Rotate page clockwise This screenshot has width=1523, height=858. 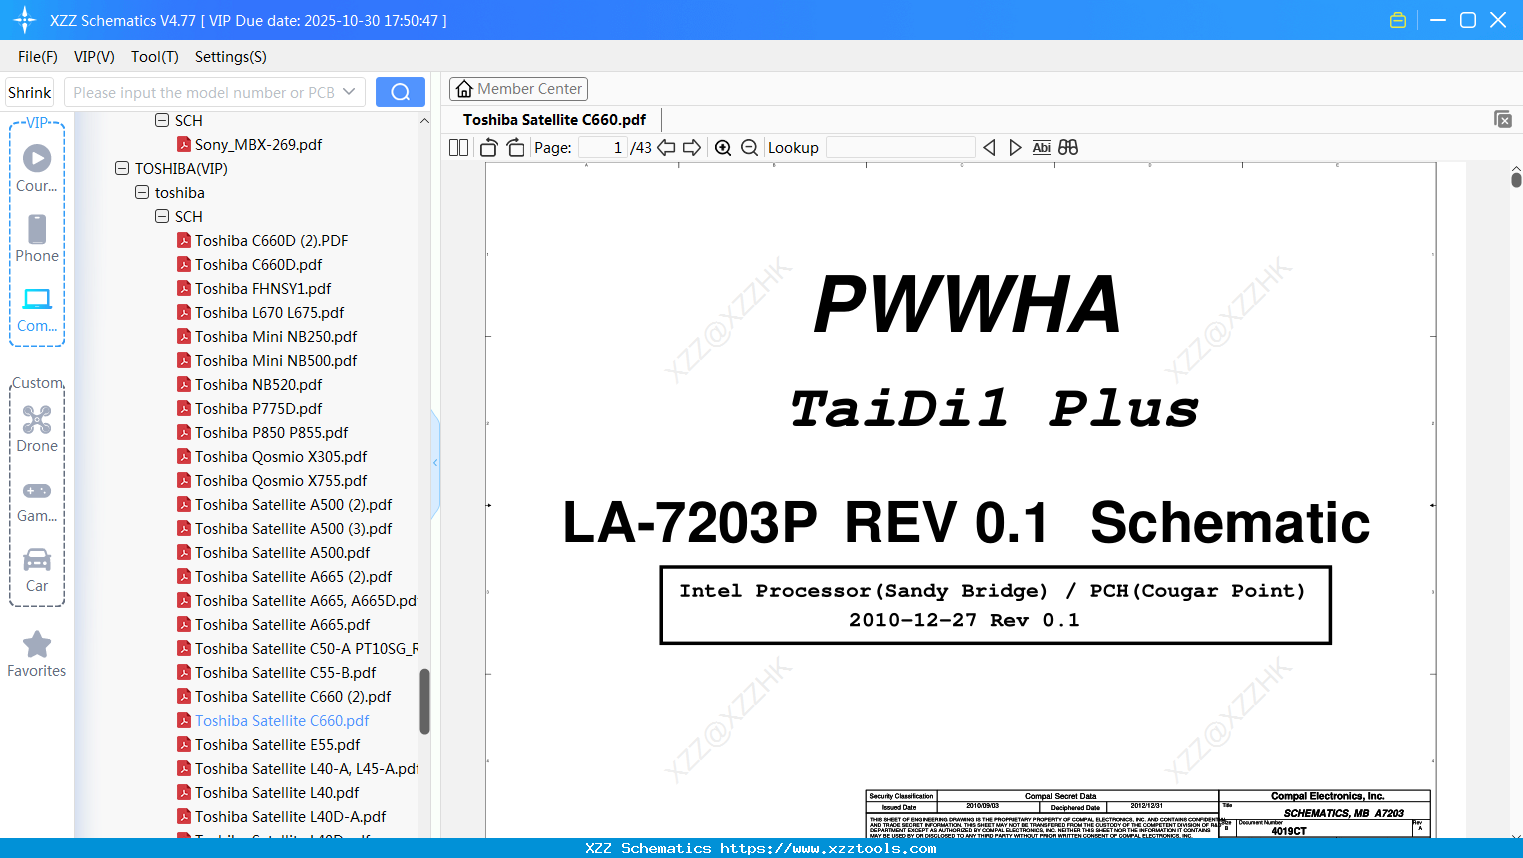[x=516, y=147]
